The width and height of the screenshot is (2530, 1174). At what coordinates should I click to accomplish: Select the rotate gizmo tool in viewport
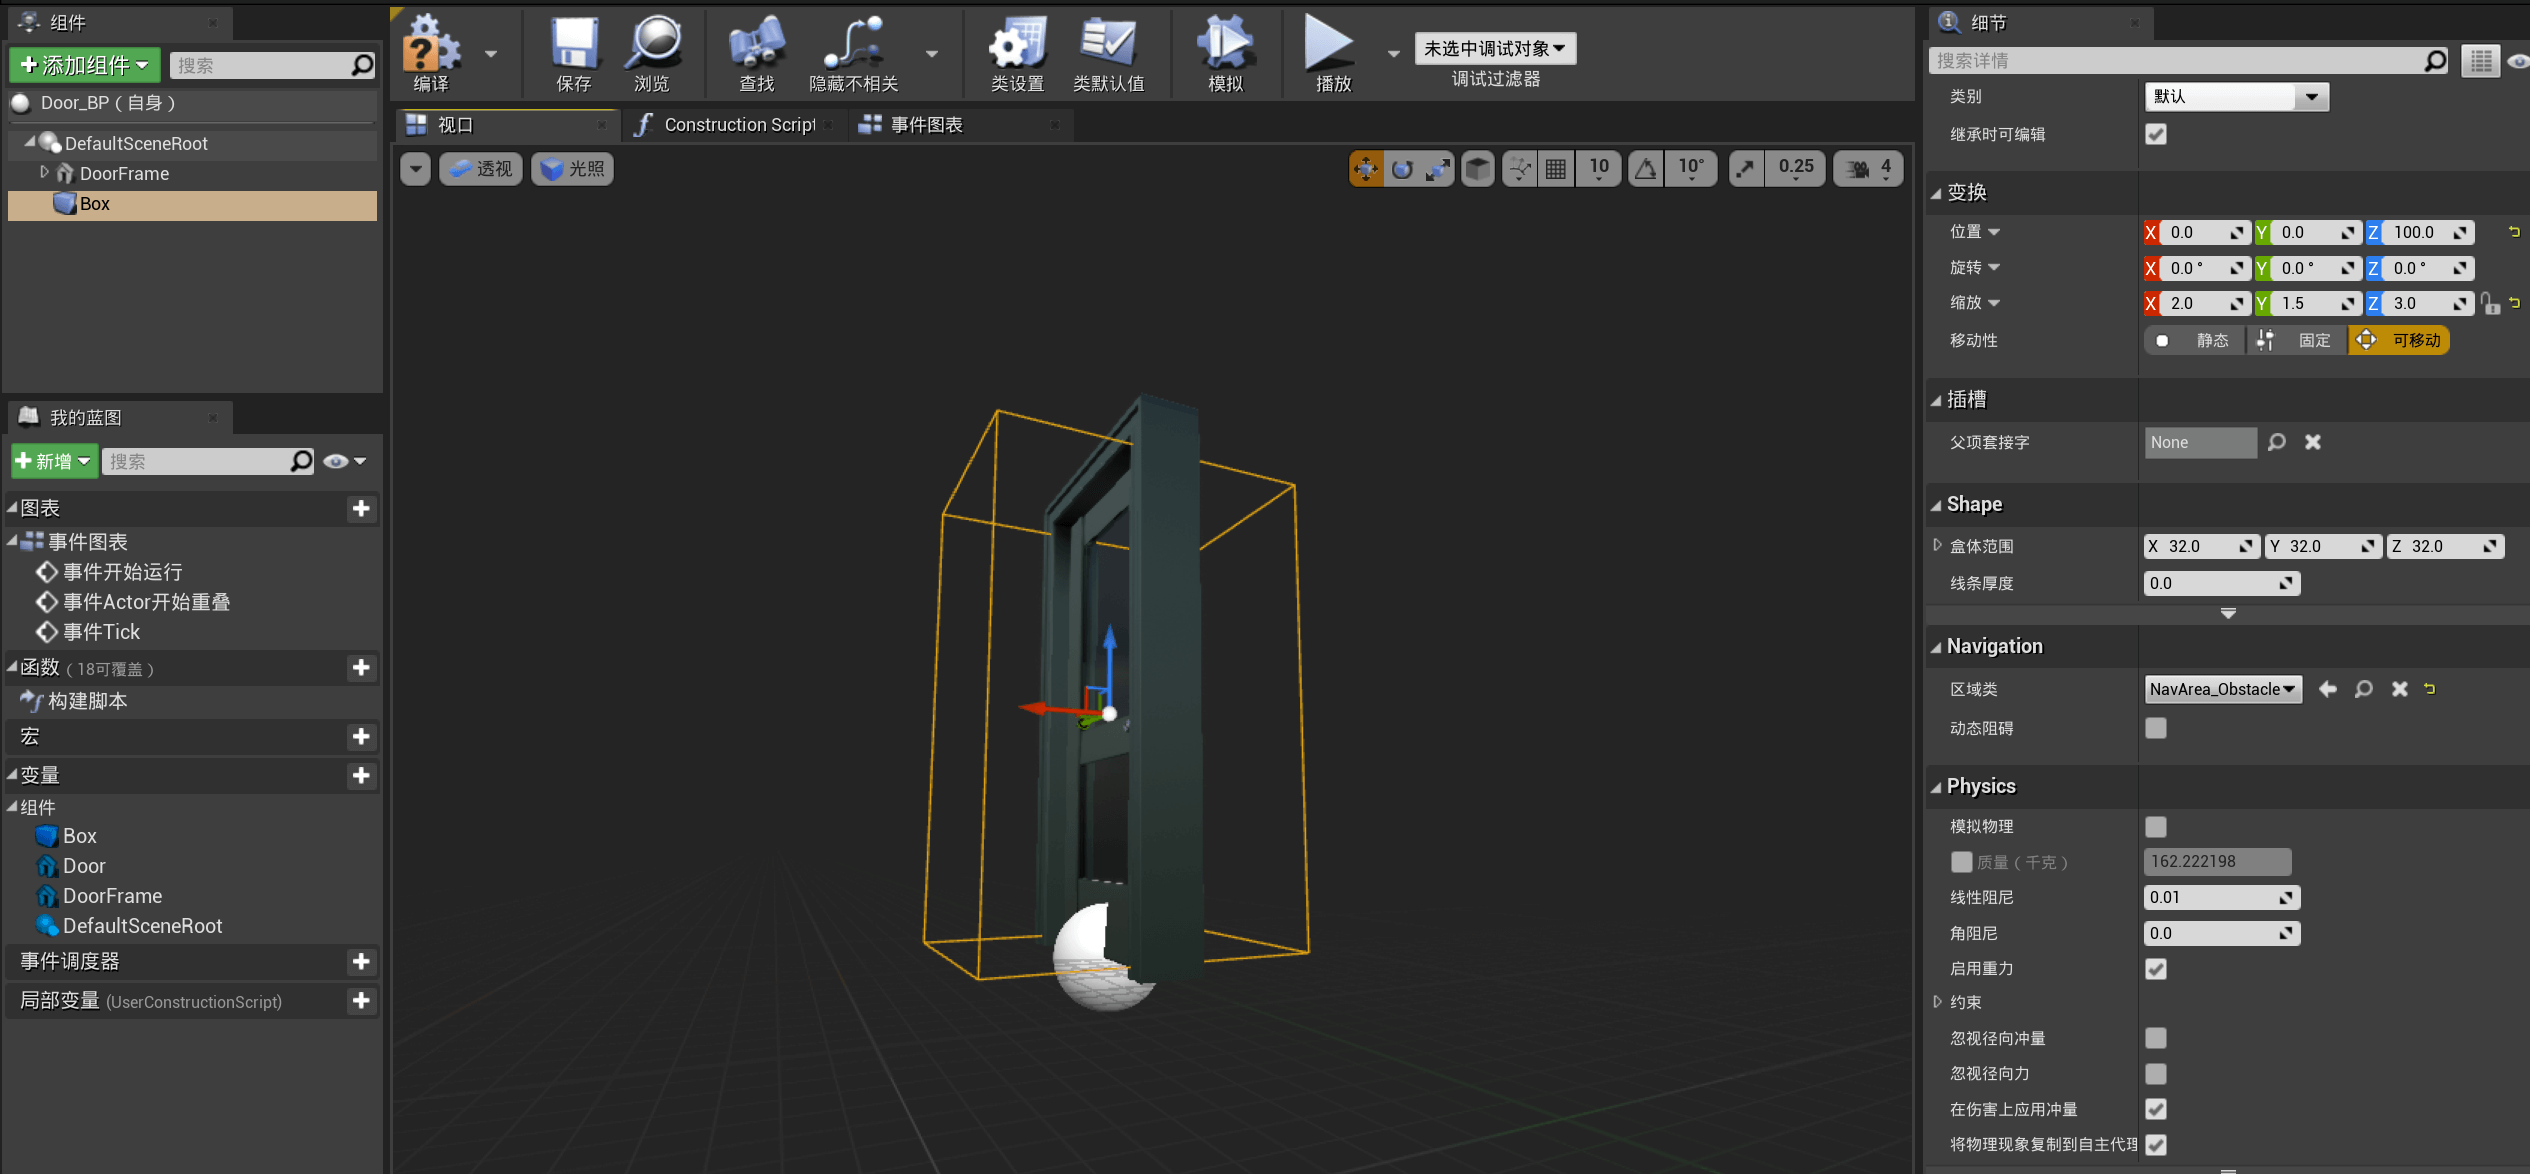click(x=1402, y=169)
